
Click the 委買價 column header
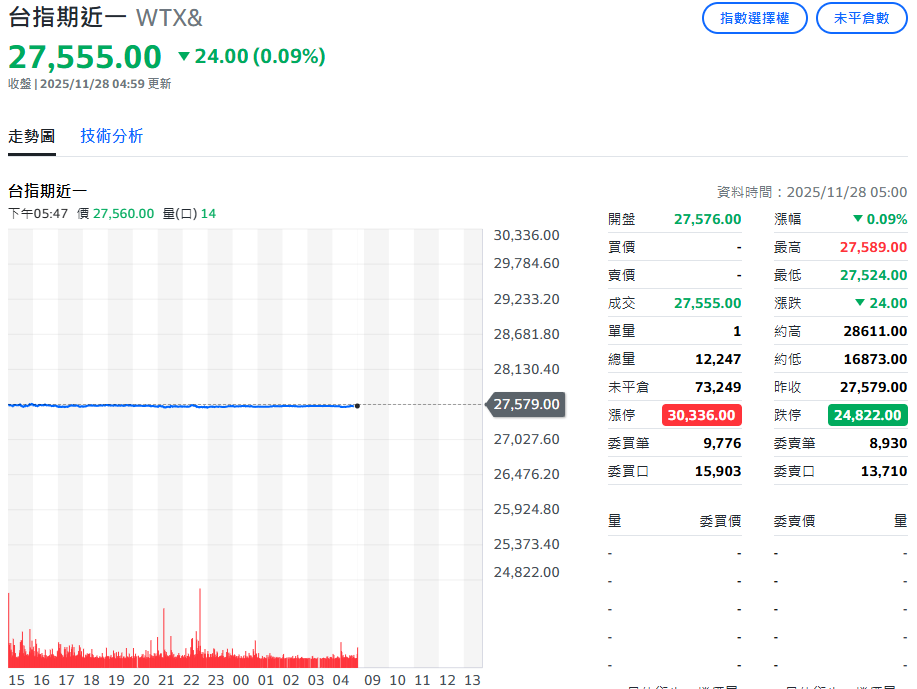[720, 520]
